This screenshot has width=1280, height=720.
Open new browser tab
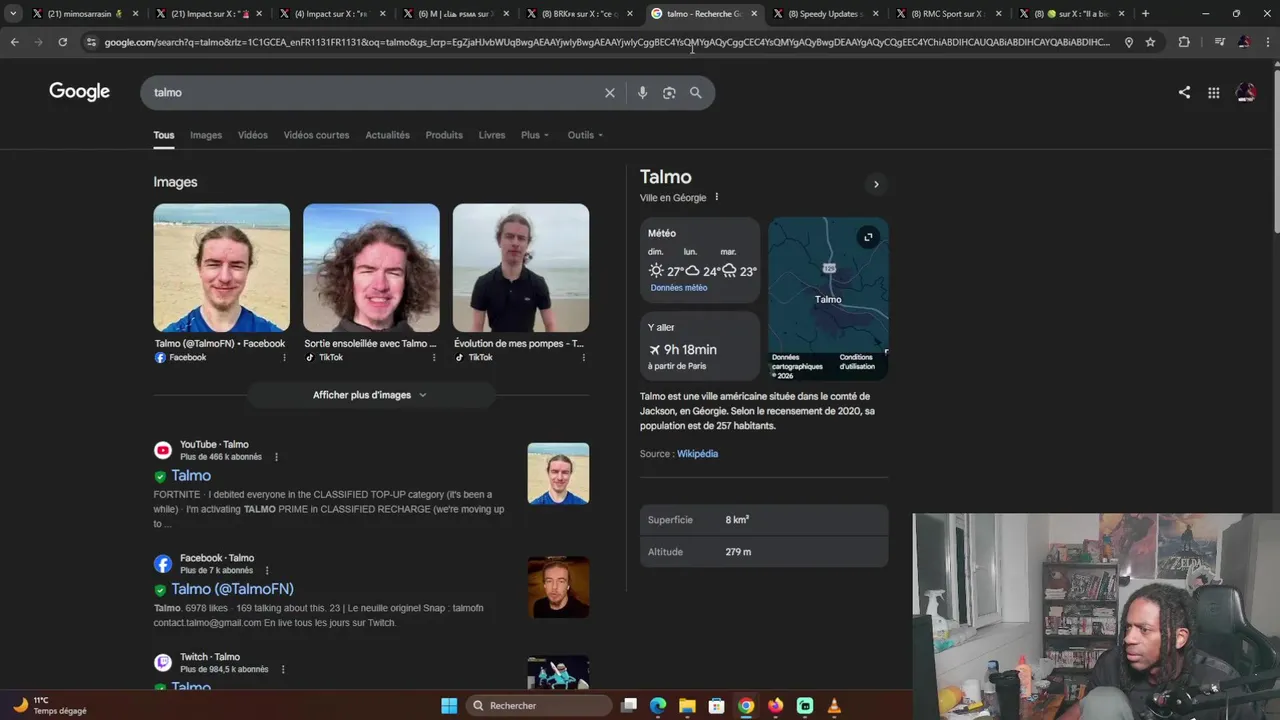click(x=1145, y=14)
